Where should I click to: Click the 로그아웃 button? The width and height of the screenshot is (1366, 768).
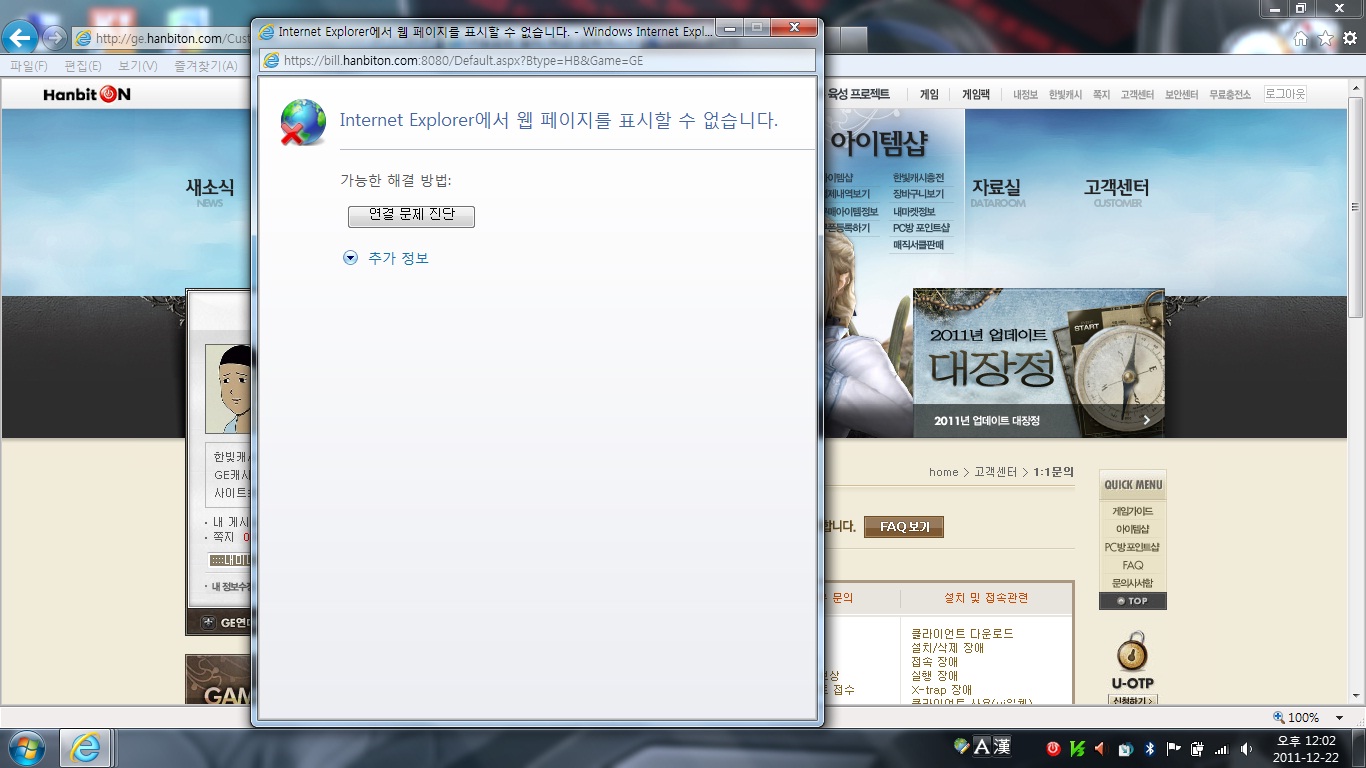[1285, 94]
